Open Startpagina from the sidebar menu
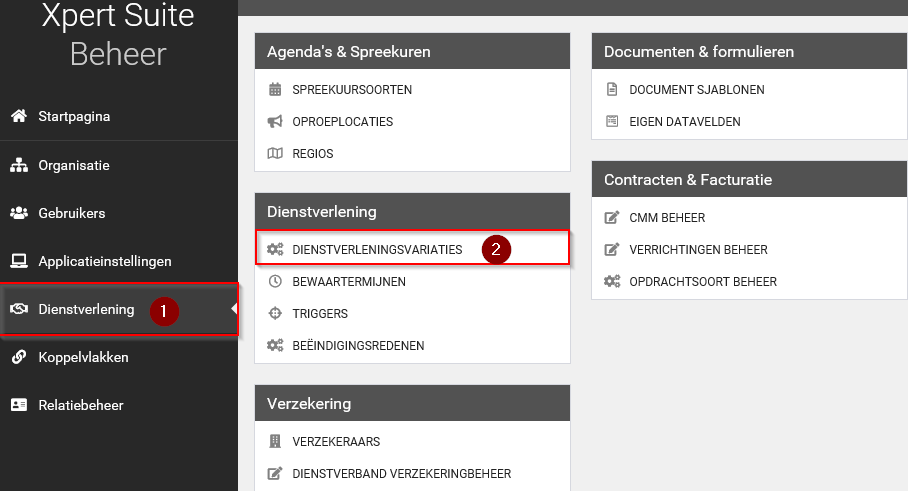The height and width of the screenshot is (491, 908). pos(74,116)
